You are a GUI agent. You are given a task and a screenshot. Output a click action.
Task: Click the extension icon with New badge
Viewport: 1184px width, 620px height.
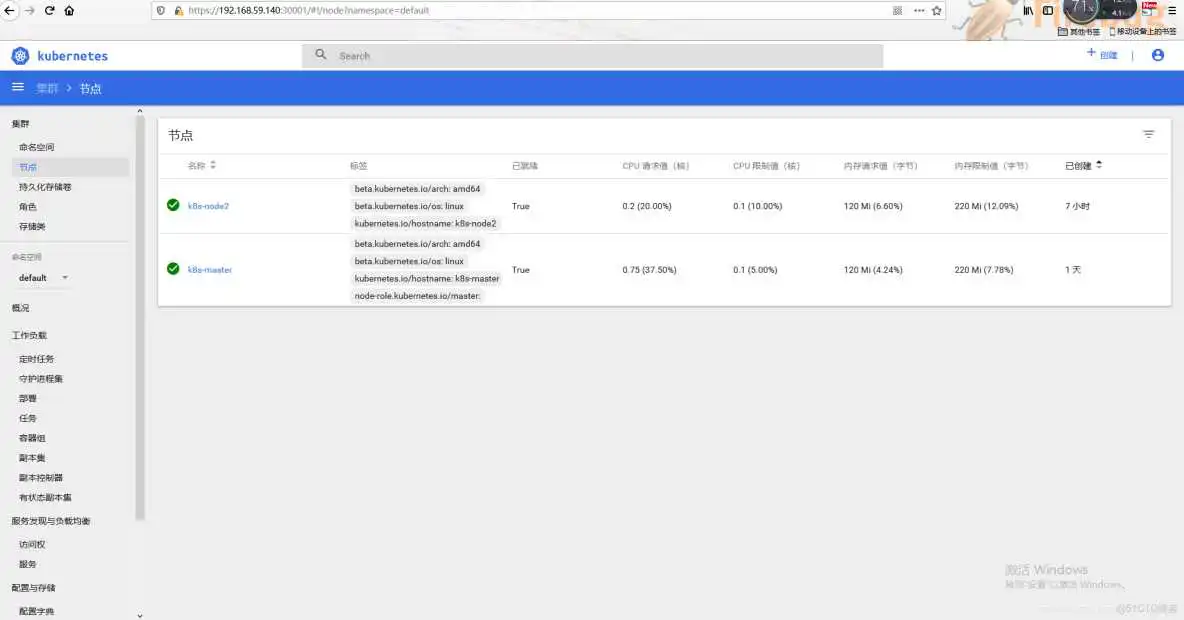(1149, 9)
